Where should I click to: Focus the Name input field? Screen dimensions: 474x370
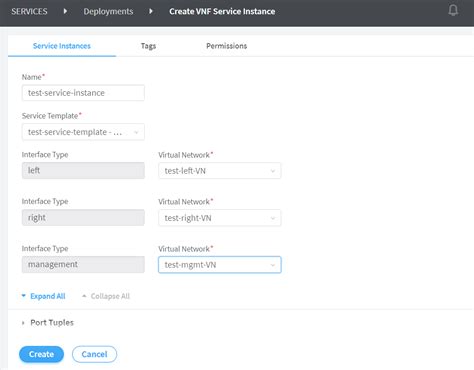83,93
